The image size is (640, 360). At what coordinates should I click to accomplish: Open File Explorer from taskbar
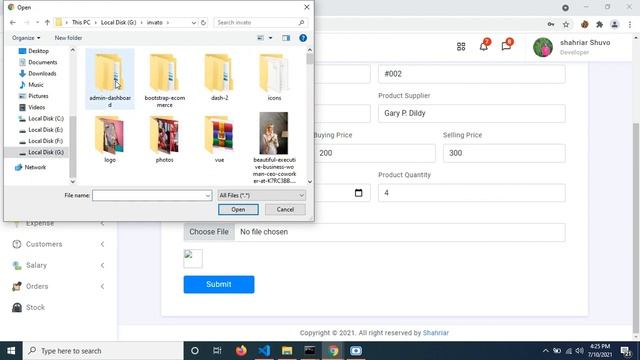coord(287,351)
